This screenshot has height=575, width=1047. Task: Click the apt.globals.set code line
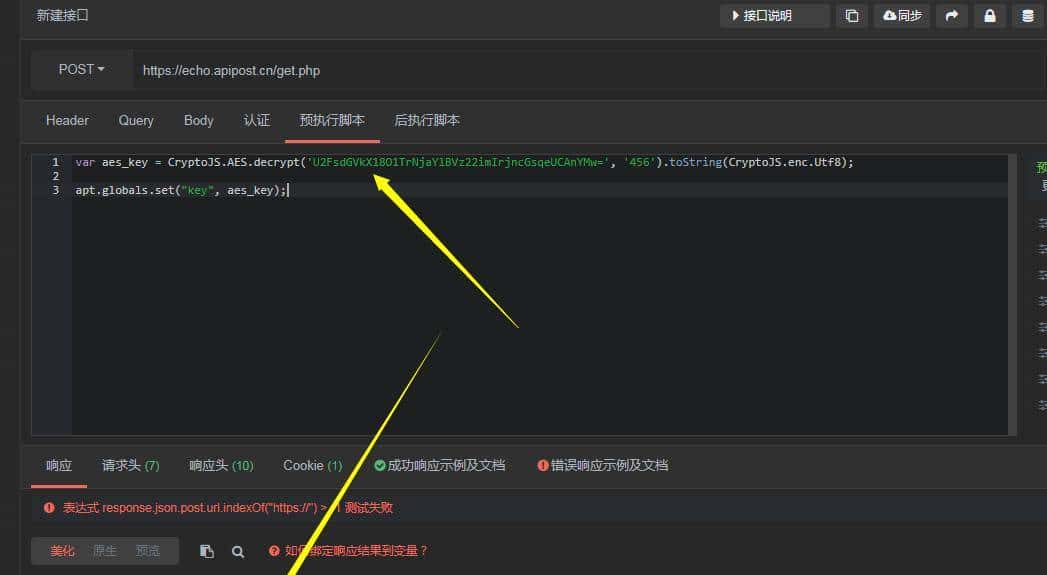(182, 190)
